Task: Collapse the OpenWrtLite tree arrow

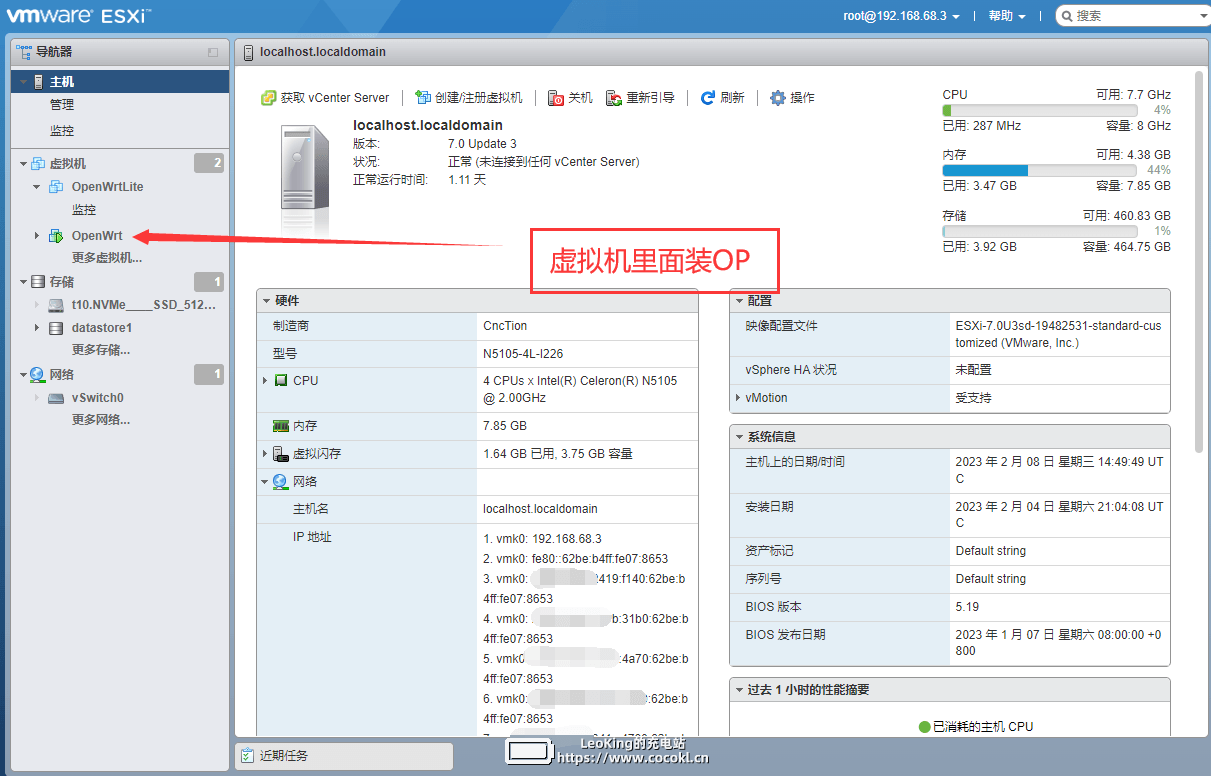Action: 37,186
